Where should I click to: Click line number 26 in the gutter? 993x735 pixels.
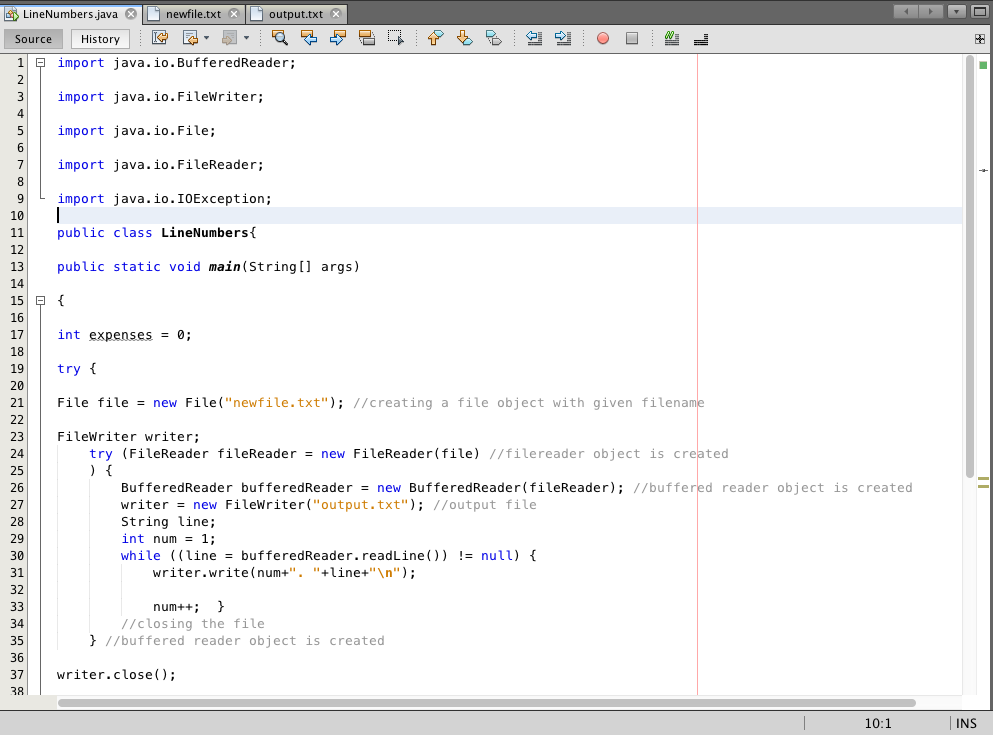[x=17, y=487]
